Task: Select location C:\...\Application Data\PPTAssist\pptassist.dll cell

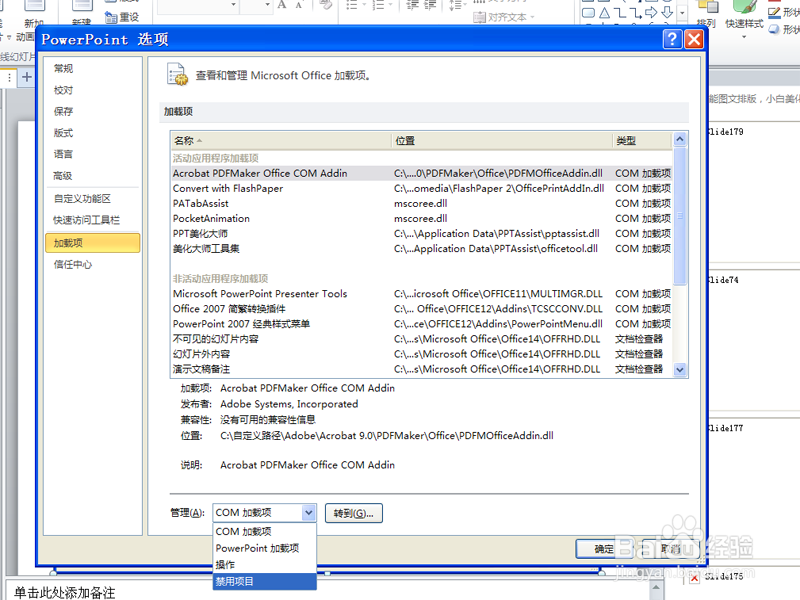Action: pos(496,234)
